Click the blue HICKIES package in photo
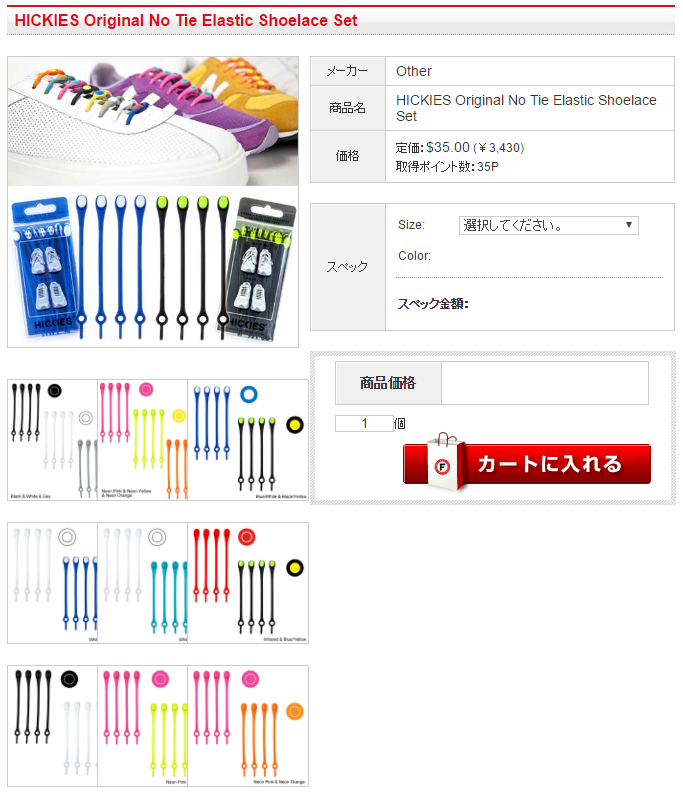This screenshot has width=683, height=792. 44,266
